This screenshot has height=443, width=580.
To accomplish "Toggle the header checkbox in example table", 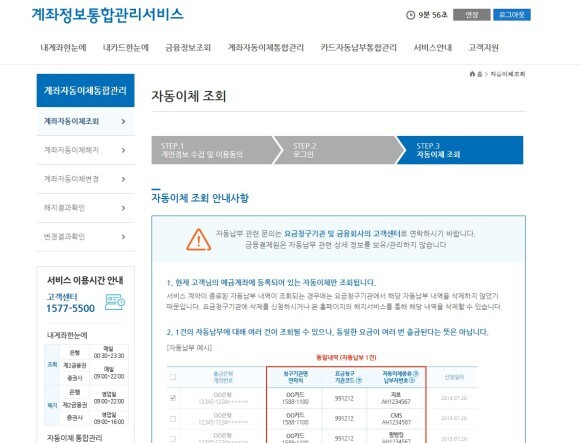I will (173, 377).
